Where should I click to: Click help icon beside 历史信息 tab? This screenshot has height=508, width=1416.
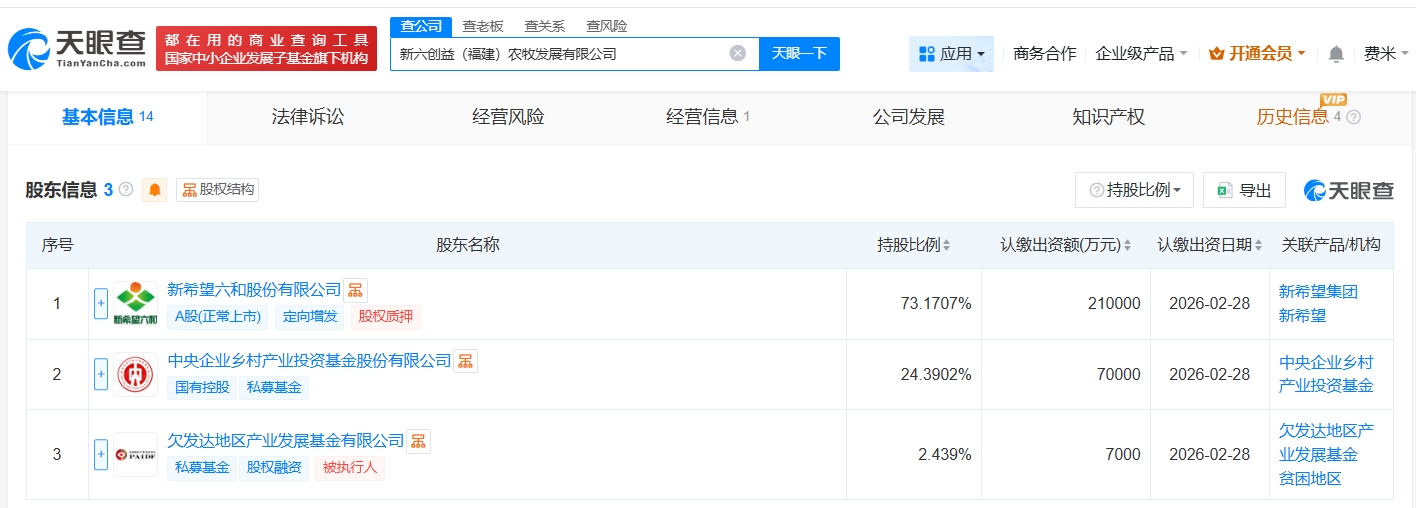point(1354,117)
